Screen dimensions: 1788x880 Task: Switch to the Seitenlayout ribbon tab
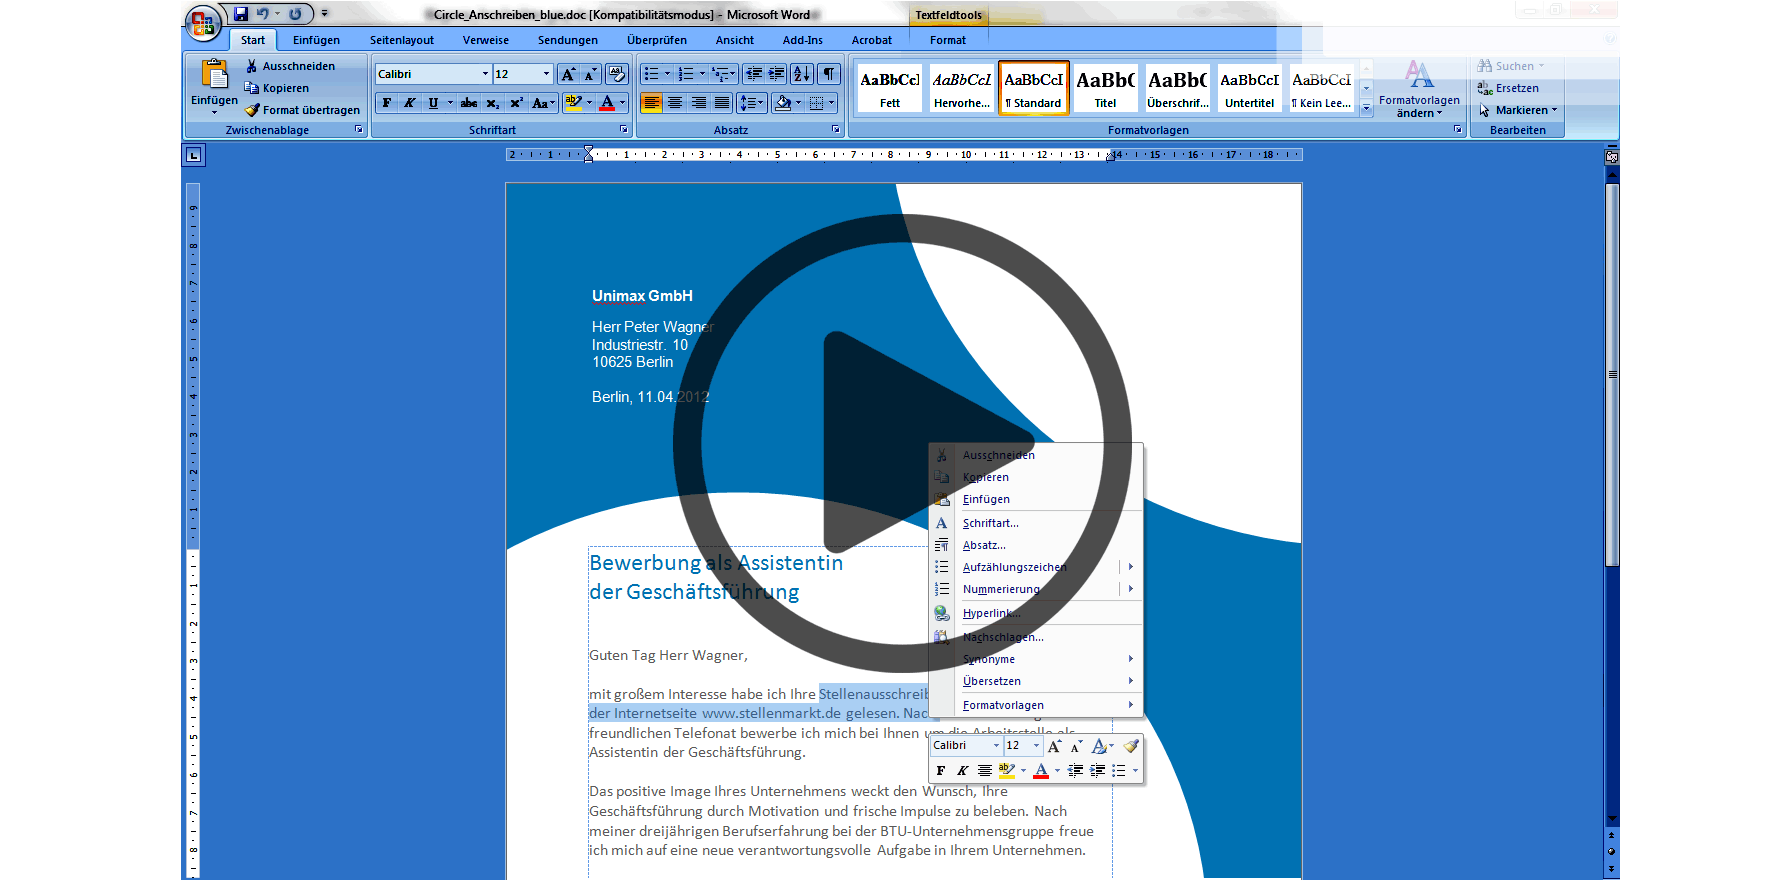[401, 40]
